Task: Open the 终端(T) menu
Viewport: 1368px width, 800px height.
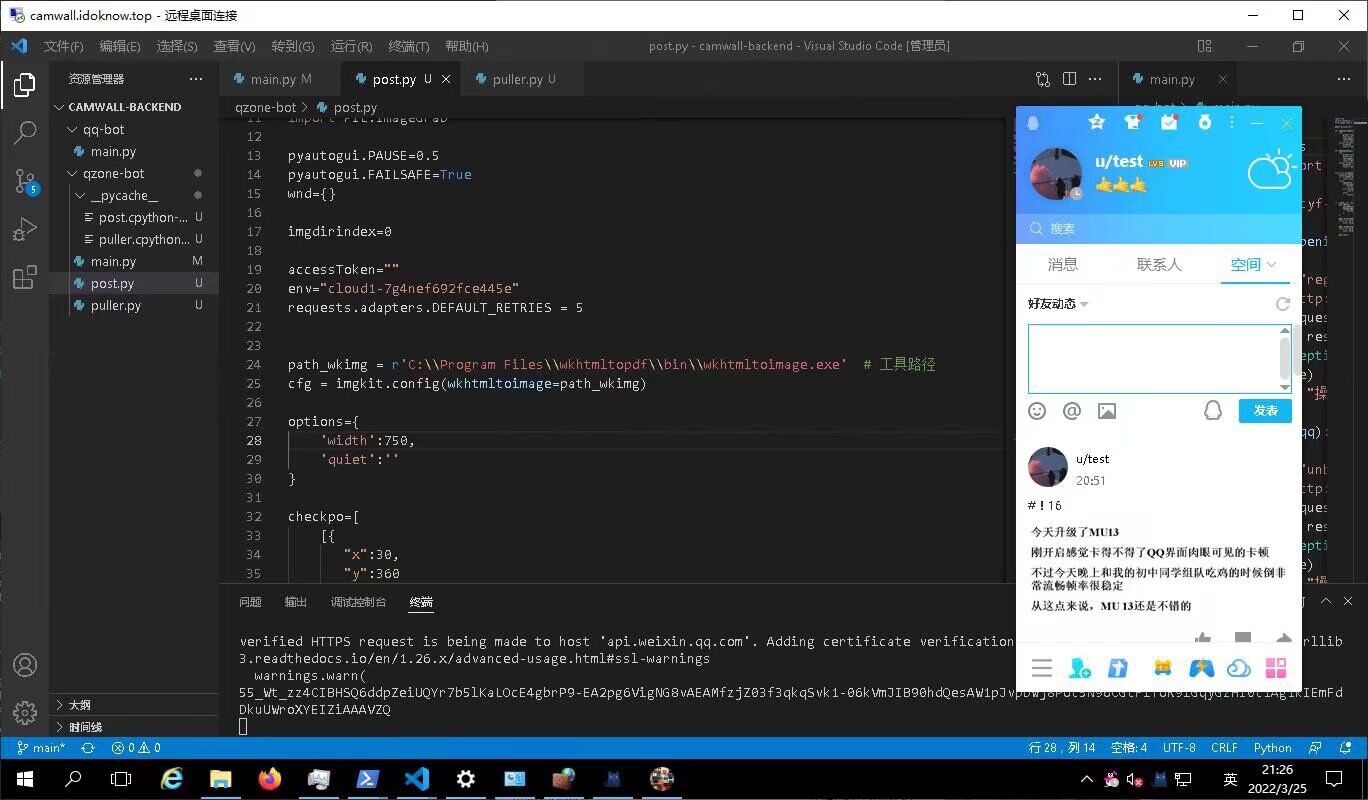Action: pyautogui.click(x=408, y=46)
